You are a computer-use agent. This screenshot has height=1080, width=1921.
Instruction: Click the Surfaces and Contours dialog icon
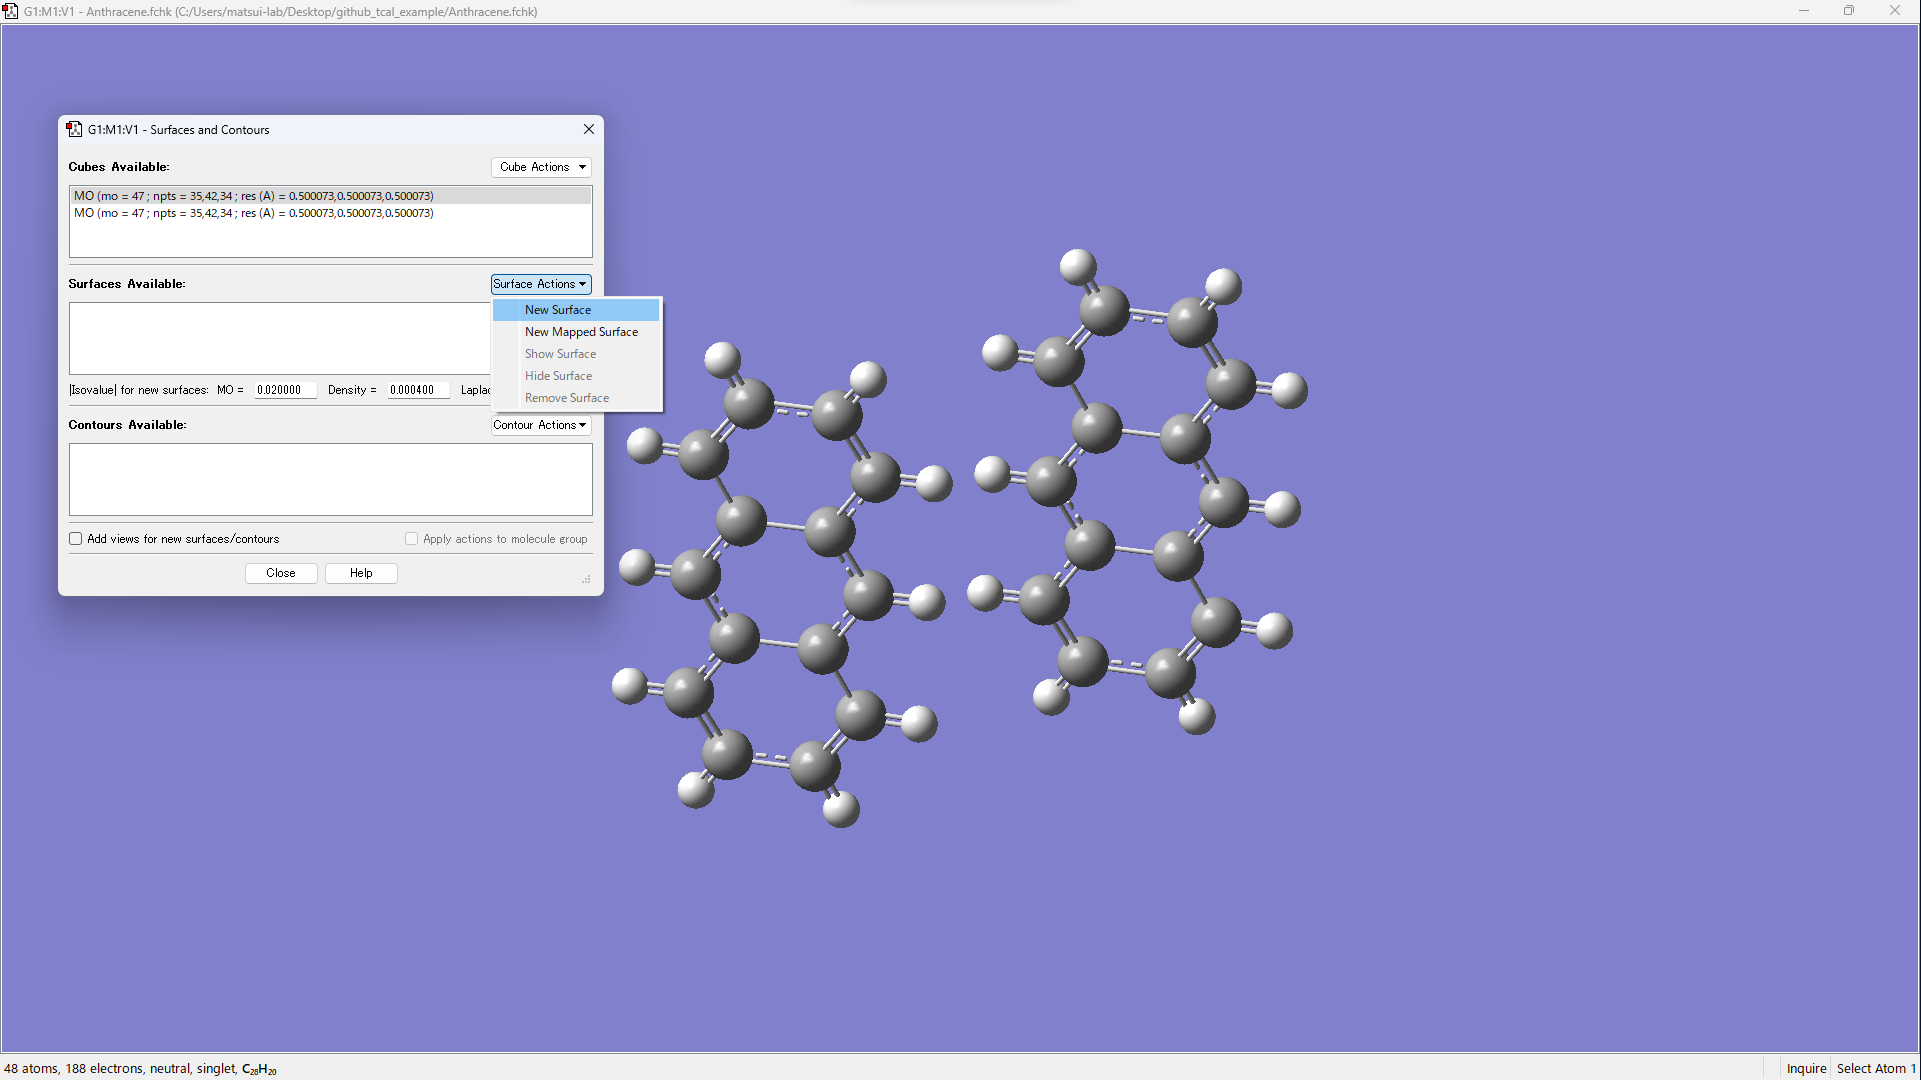(x=74, y=129)
